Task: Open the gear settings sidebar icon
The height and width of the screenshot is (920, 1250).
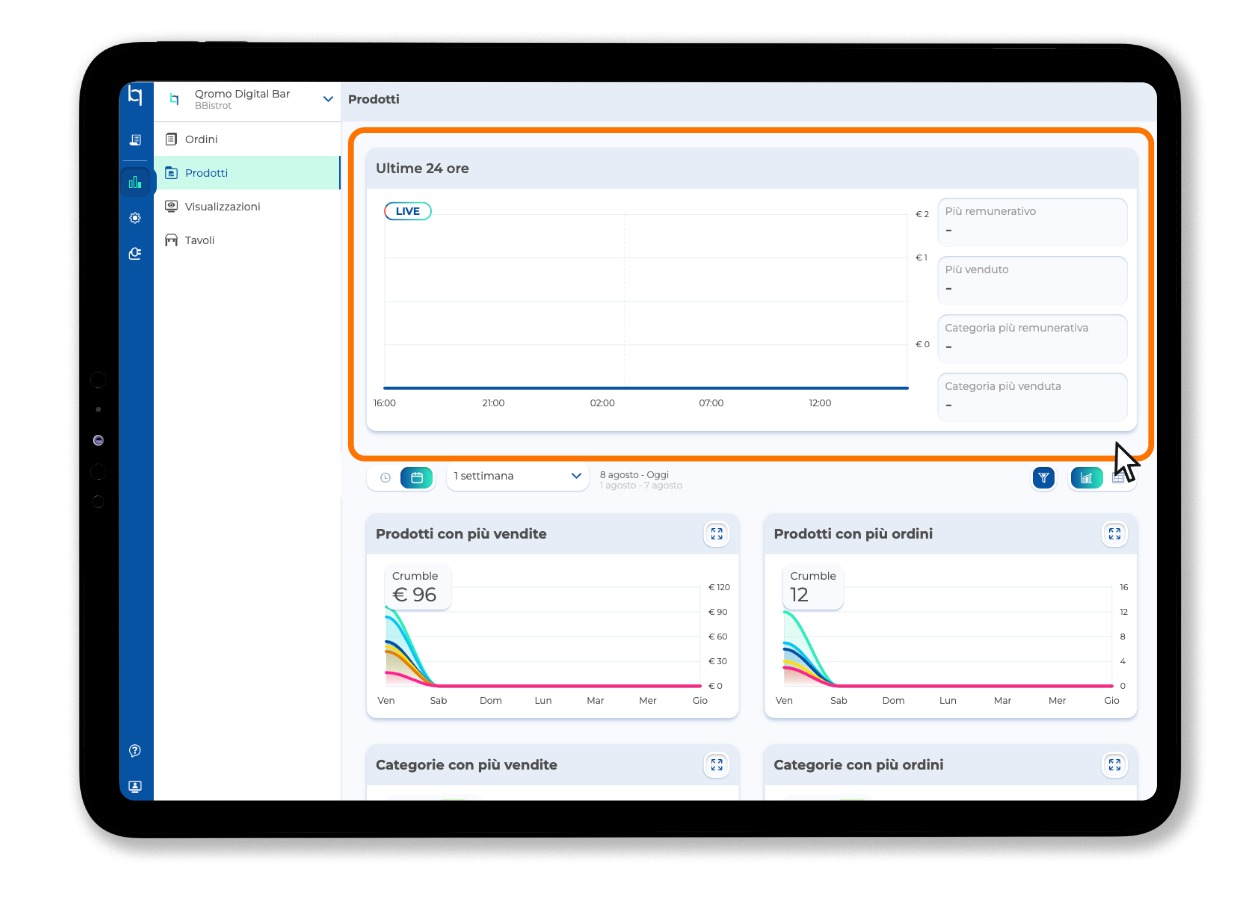Action: (x=135, y=217)
